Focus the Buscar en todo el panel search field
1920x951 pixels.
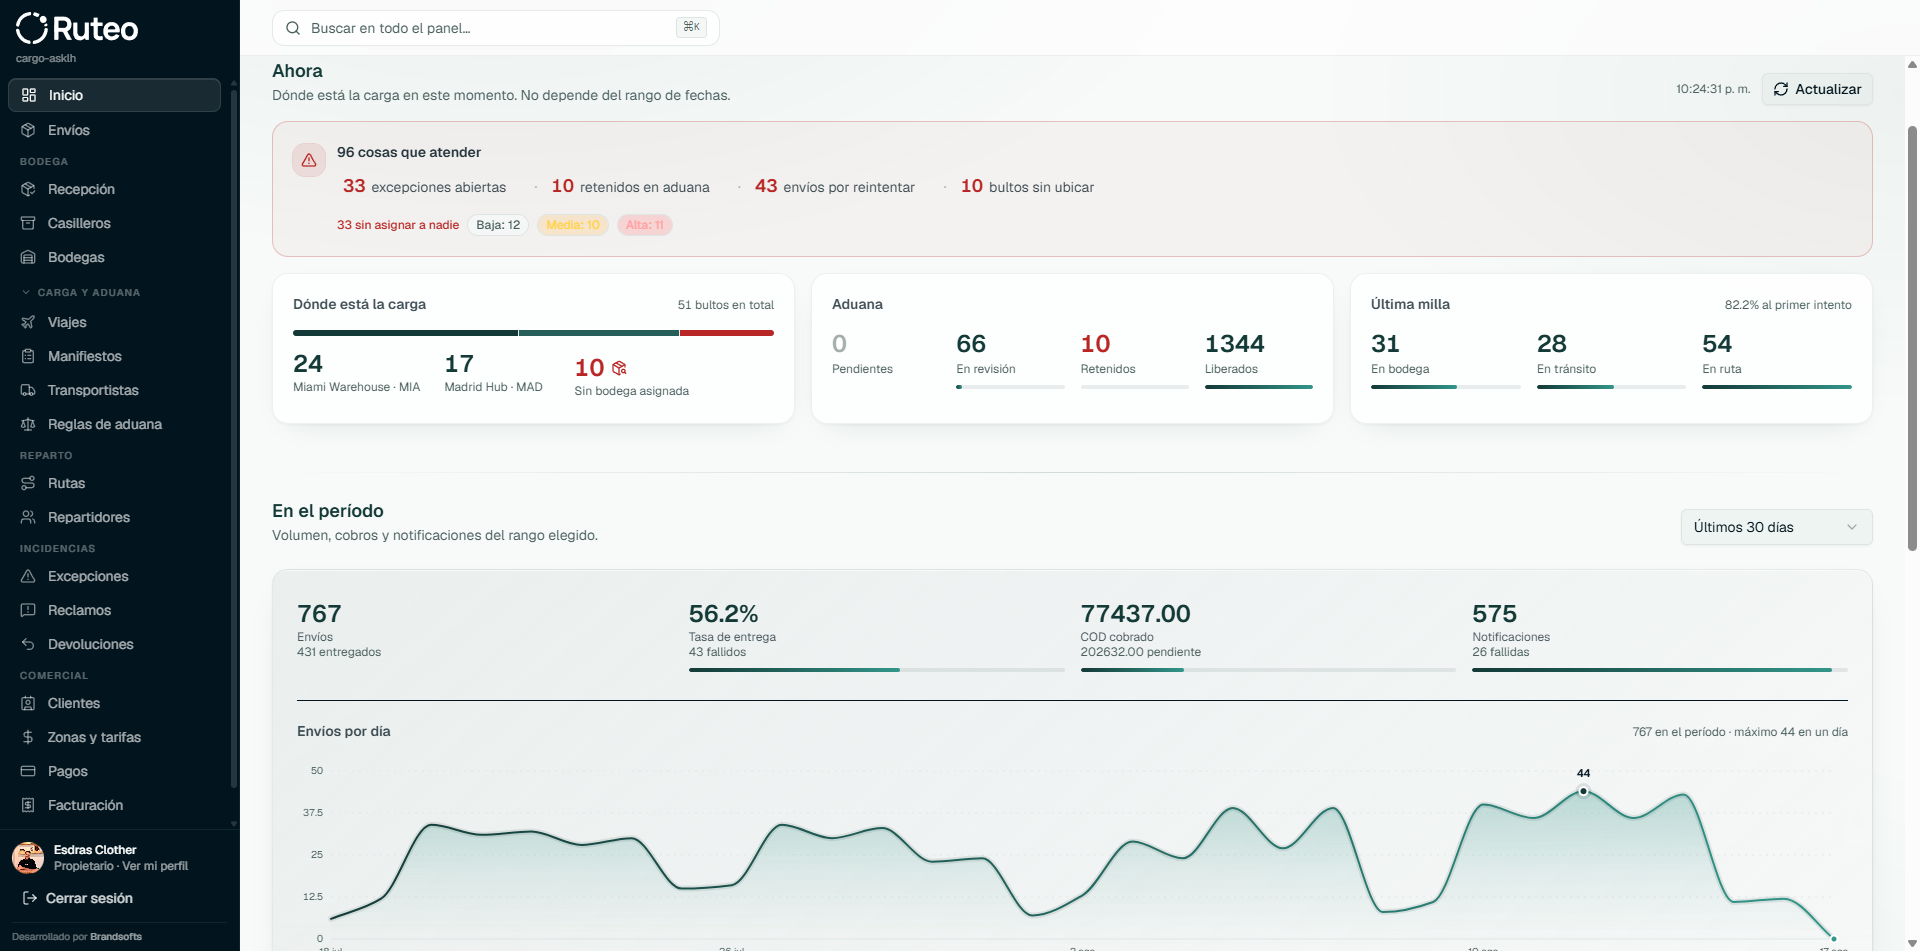pos(496,28)
